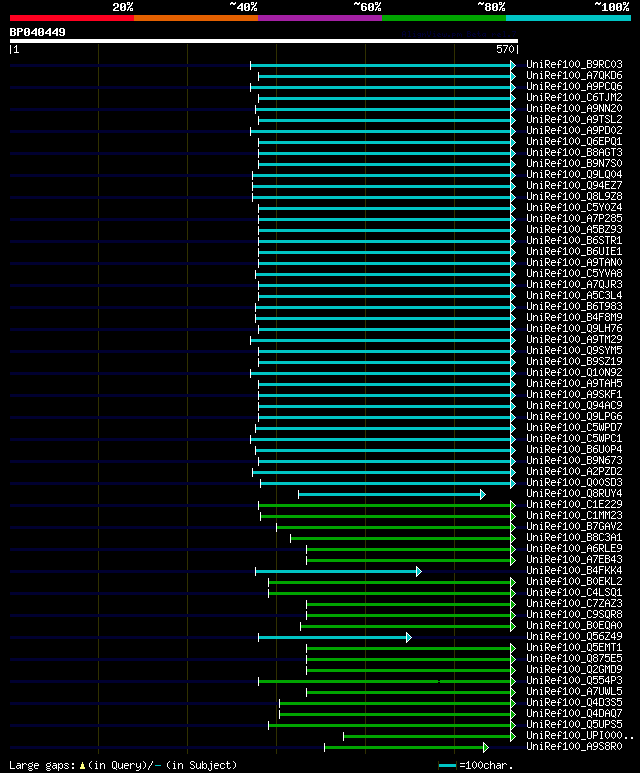Select the UniRef100_C5WPC1 label
Screen dimensions: 640x773
[x=574, y=438]
